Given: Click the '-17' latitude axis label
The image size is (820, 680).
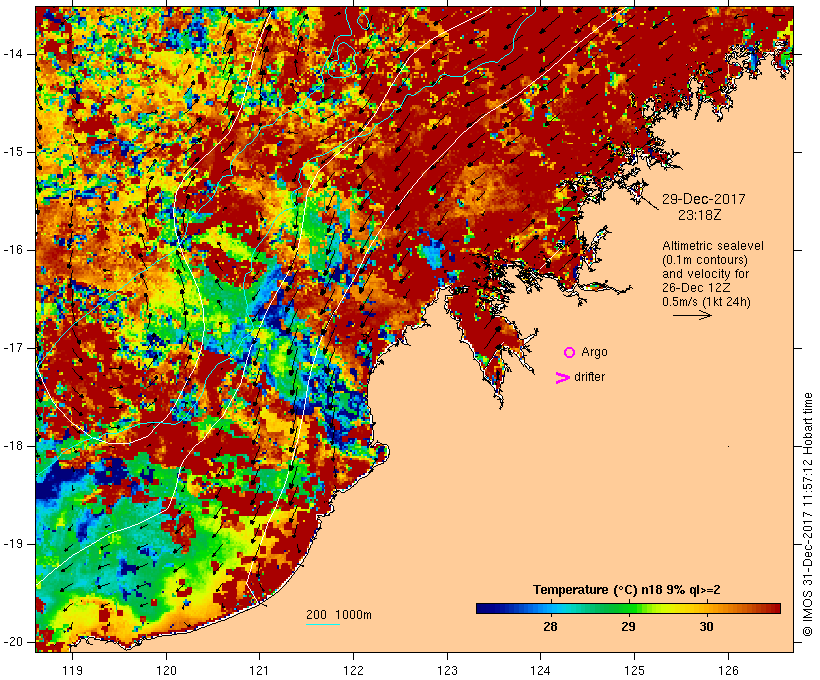Looking at the screenshot, I should click(x=13, y=348).
